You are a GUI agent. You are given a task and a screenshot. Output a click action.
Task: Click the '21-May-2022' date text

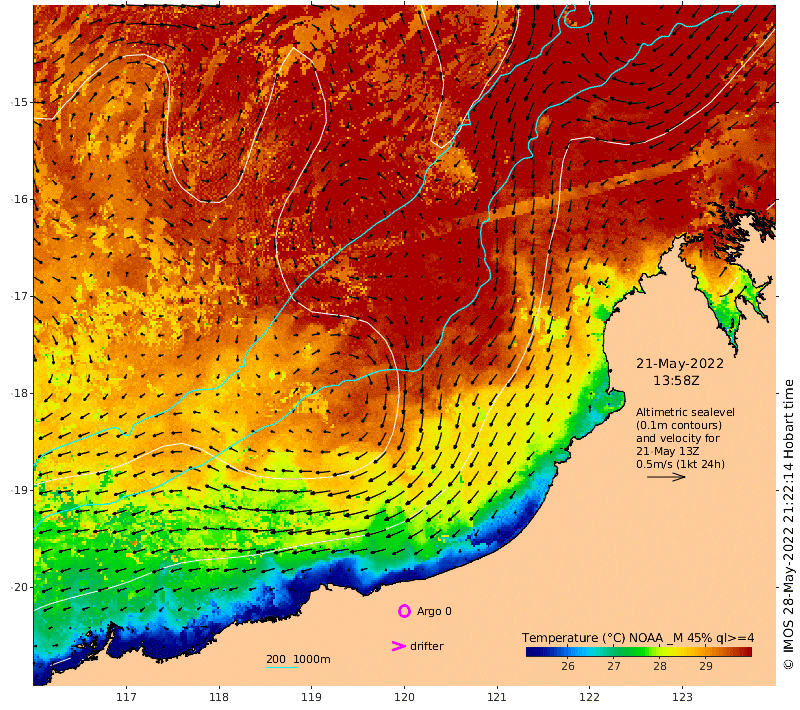coord(680,364)
